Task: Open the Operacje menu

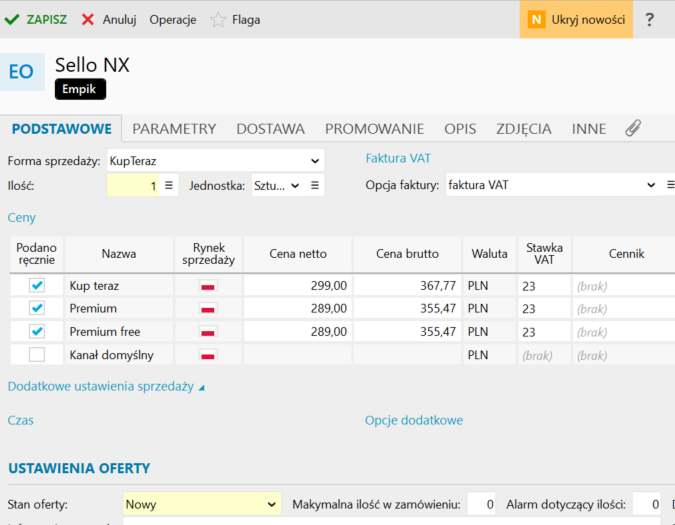Action: pos(173,20)
